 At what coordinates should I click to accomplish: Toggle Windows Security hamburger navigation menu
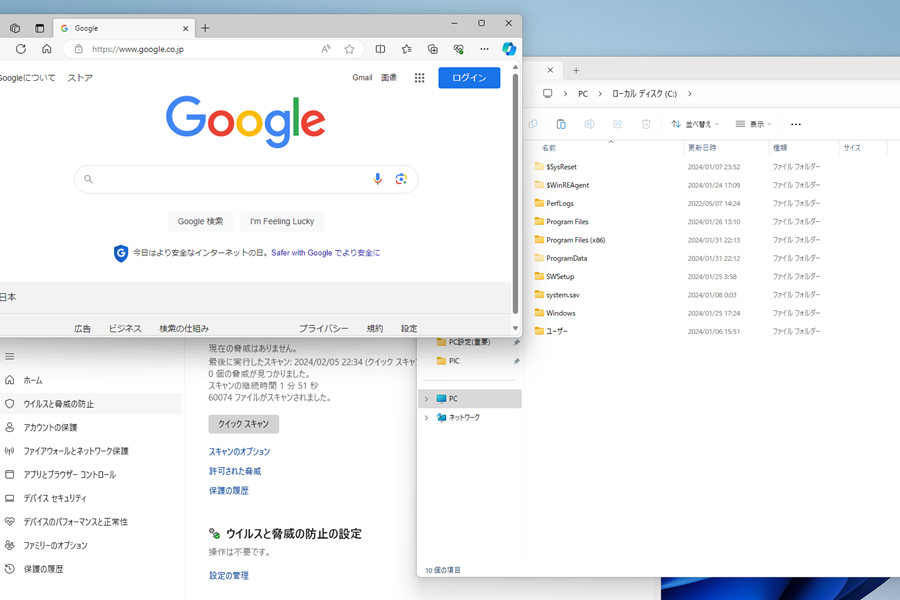click(x=10, y=356)
